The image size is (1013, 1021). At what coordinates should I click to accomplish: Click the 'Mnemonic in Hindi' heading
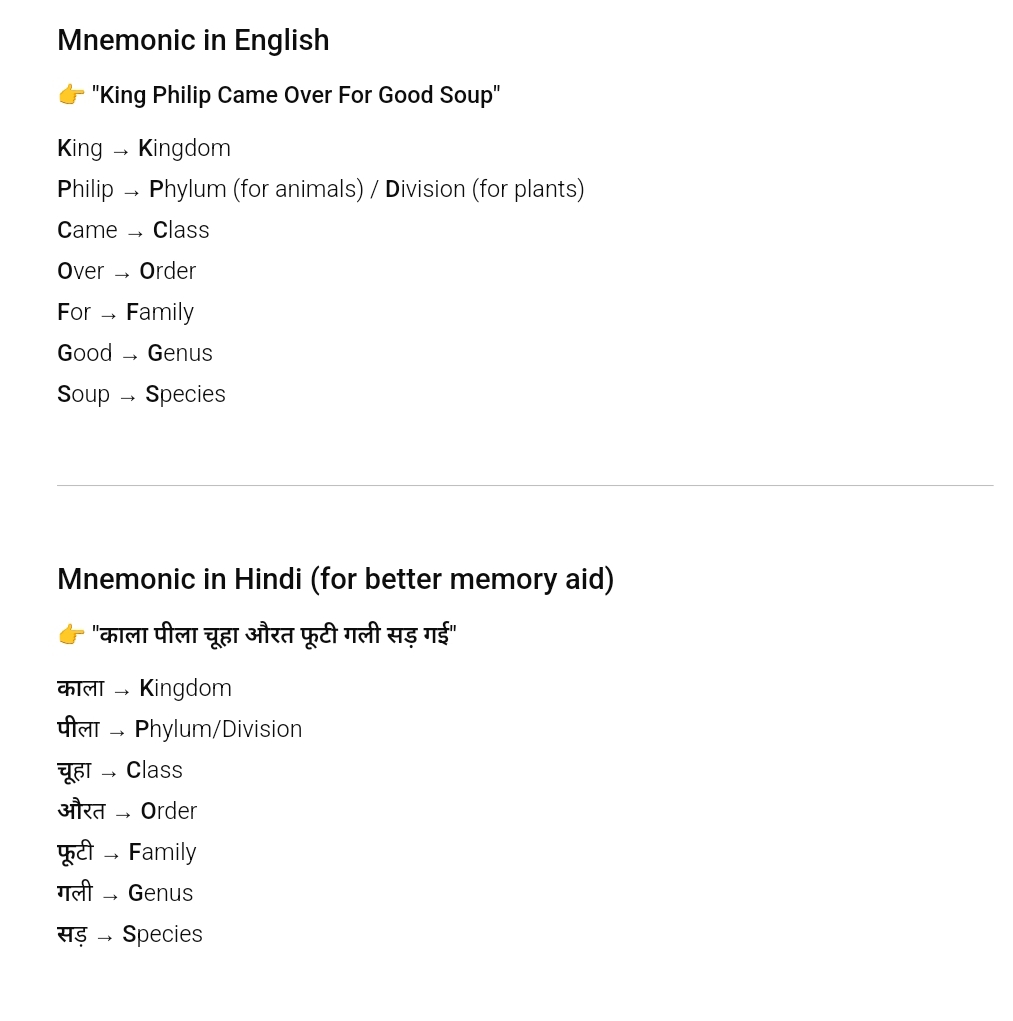(335, 580)
